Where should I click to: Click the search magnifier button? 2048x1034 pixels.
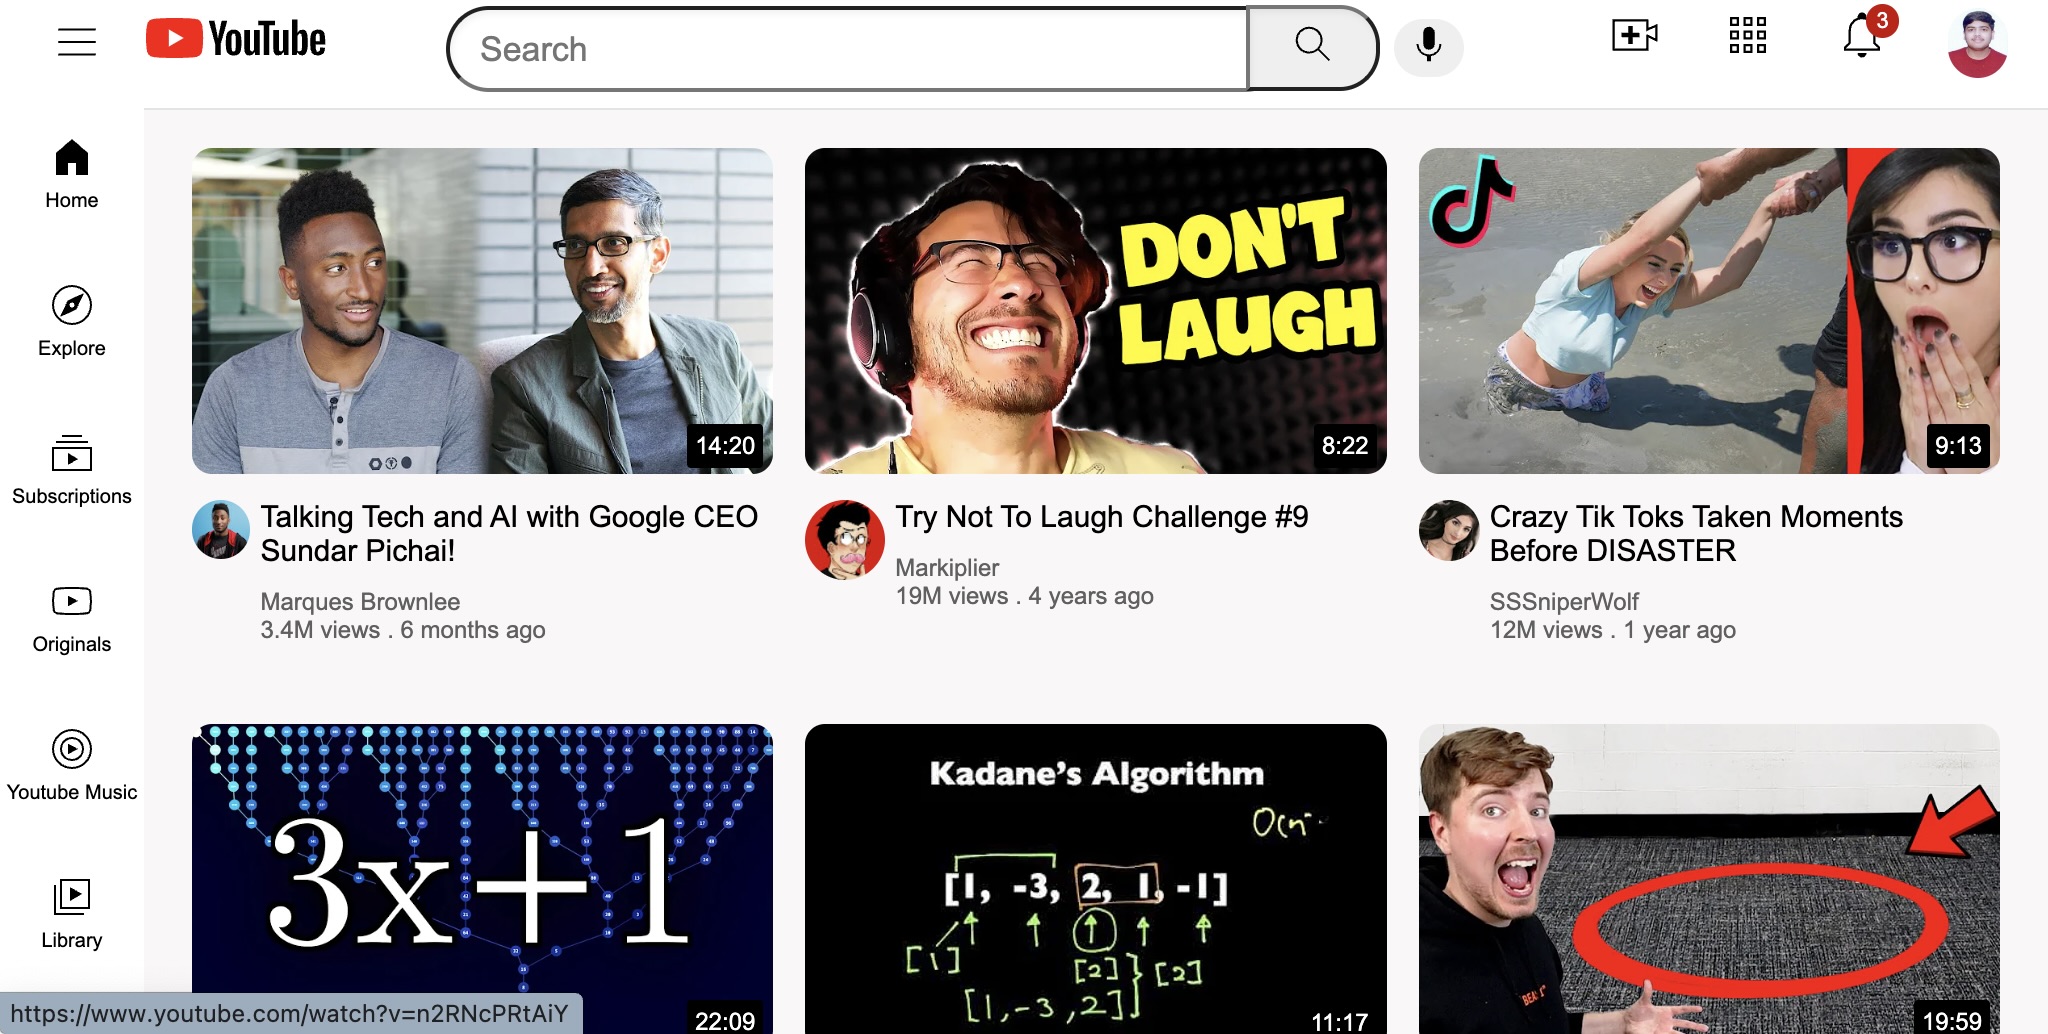[1311, 47]
